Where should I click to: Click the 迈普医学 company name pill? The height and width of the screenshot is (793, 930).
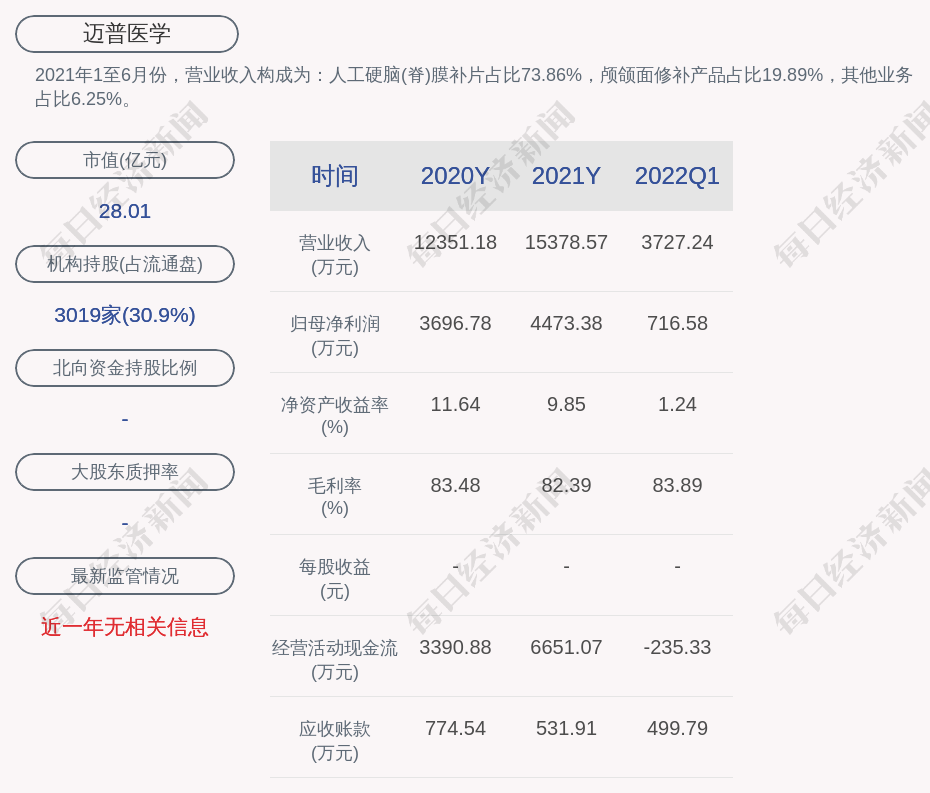tap(127, 34)
